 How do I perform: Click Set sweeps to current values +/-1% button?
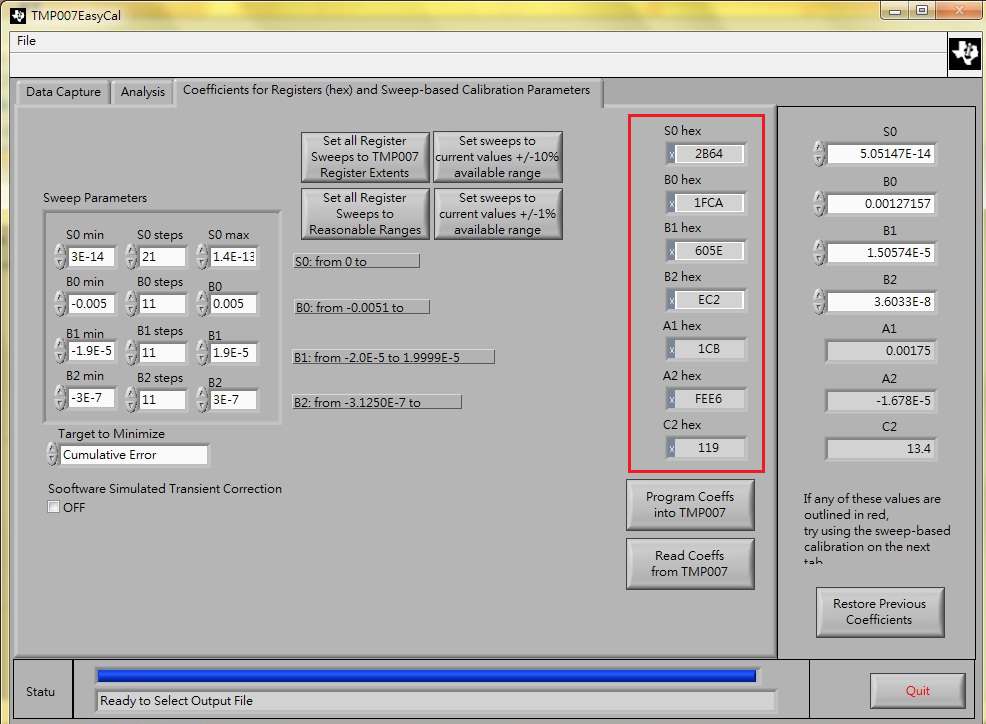[497, 214]
